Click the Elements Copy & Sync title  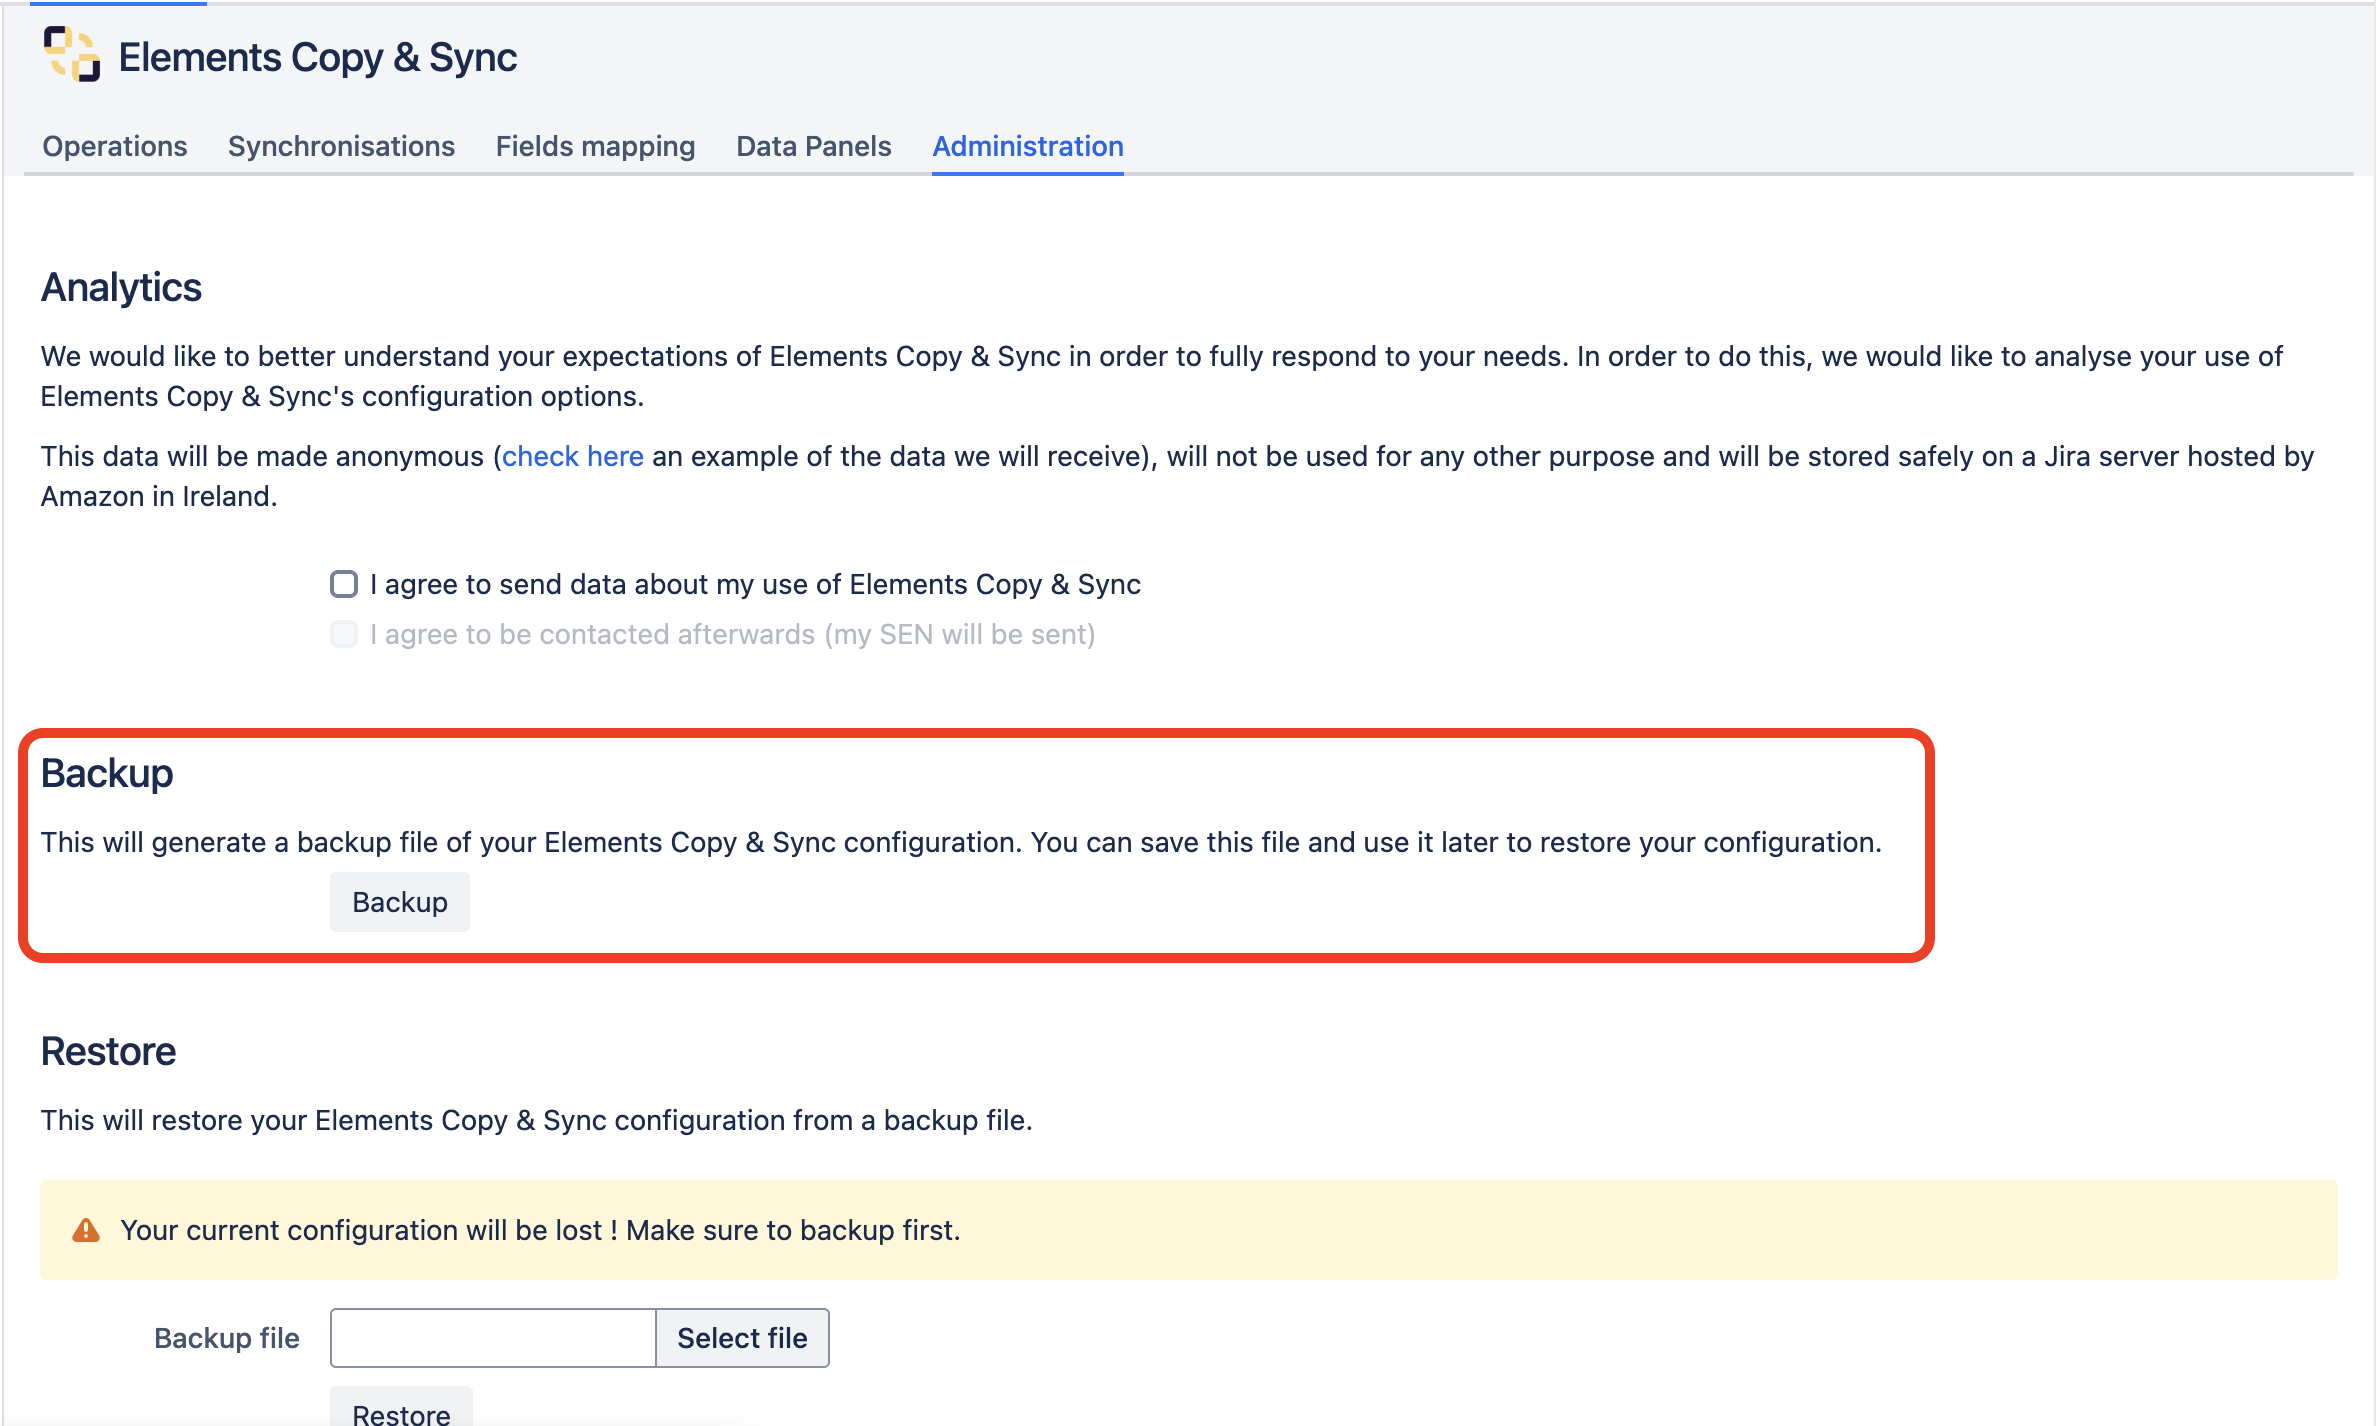pyautogui.click(x=317, y=57)
